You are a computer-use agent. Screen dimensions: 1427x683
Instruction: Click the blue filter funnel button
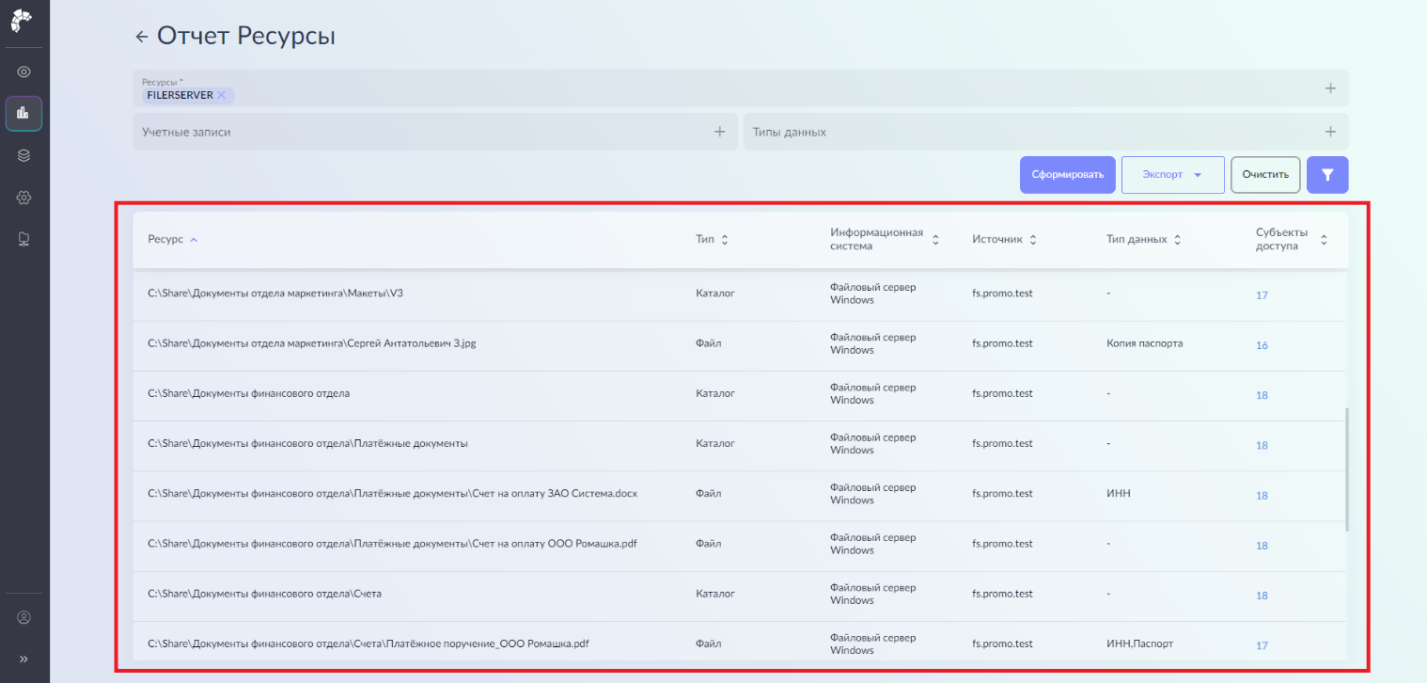[x=1327, y=175]
